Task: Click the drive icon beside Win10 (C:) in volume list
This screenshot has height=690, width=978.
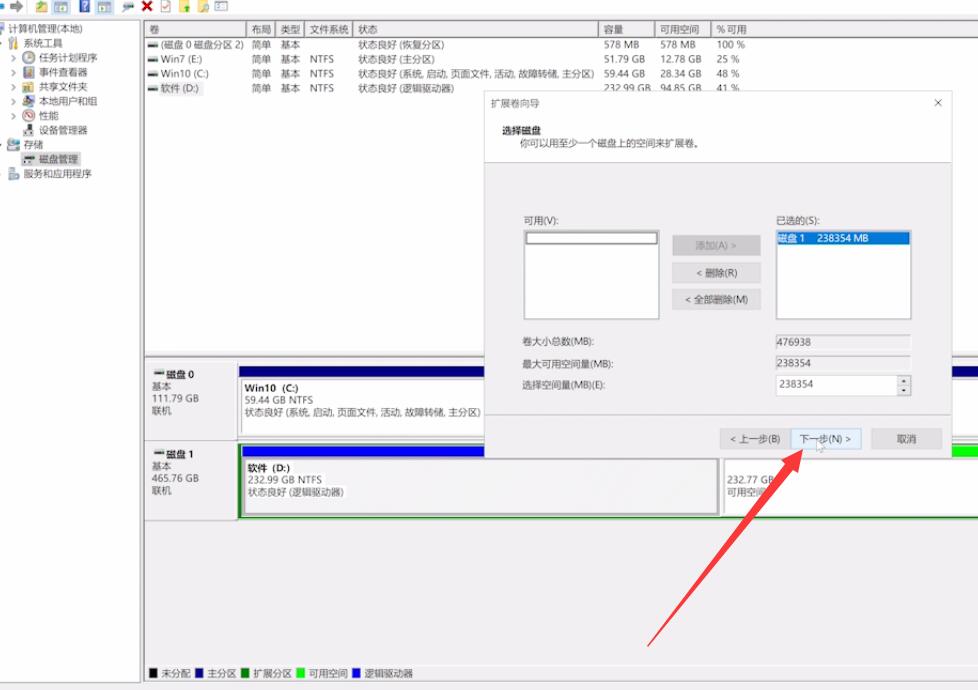Action: click(153, 74)
